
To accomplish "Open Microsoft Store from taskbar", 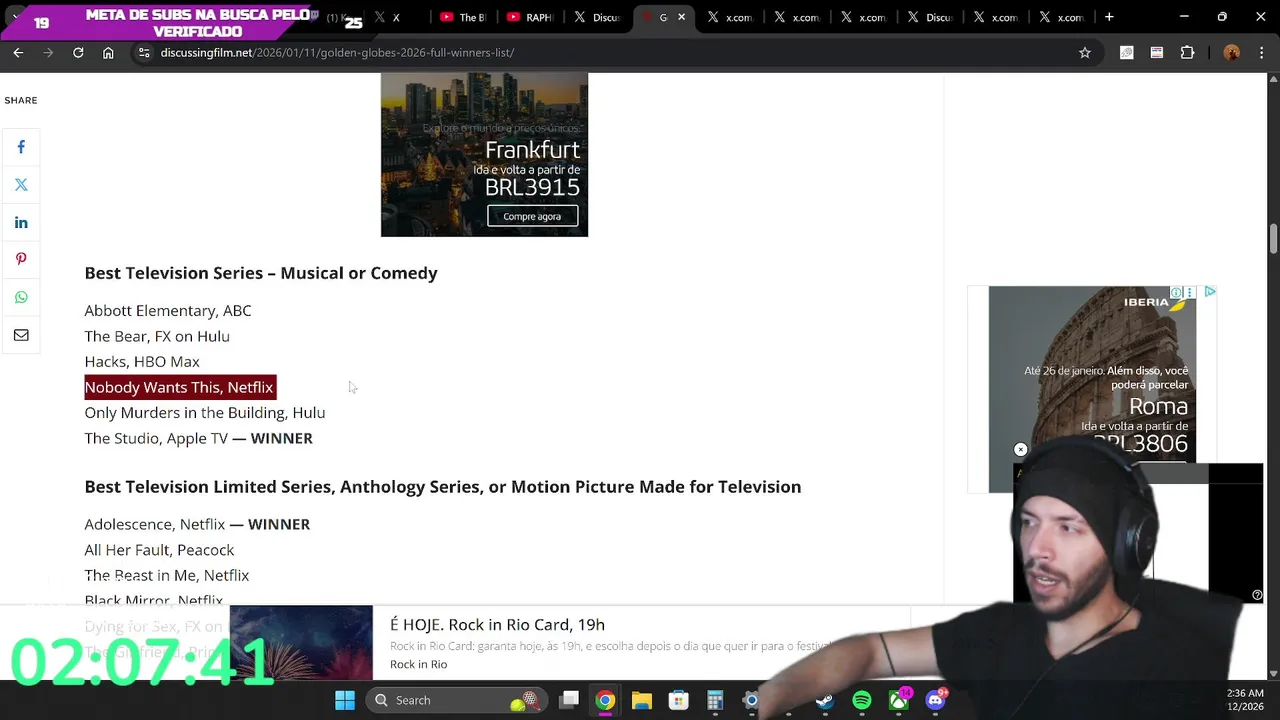I will point(678,700).
